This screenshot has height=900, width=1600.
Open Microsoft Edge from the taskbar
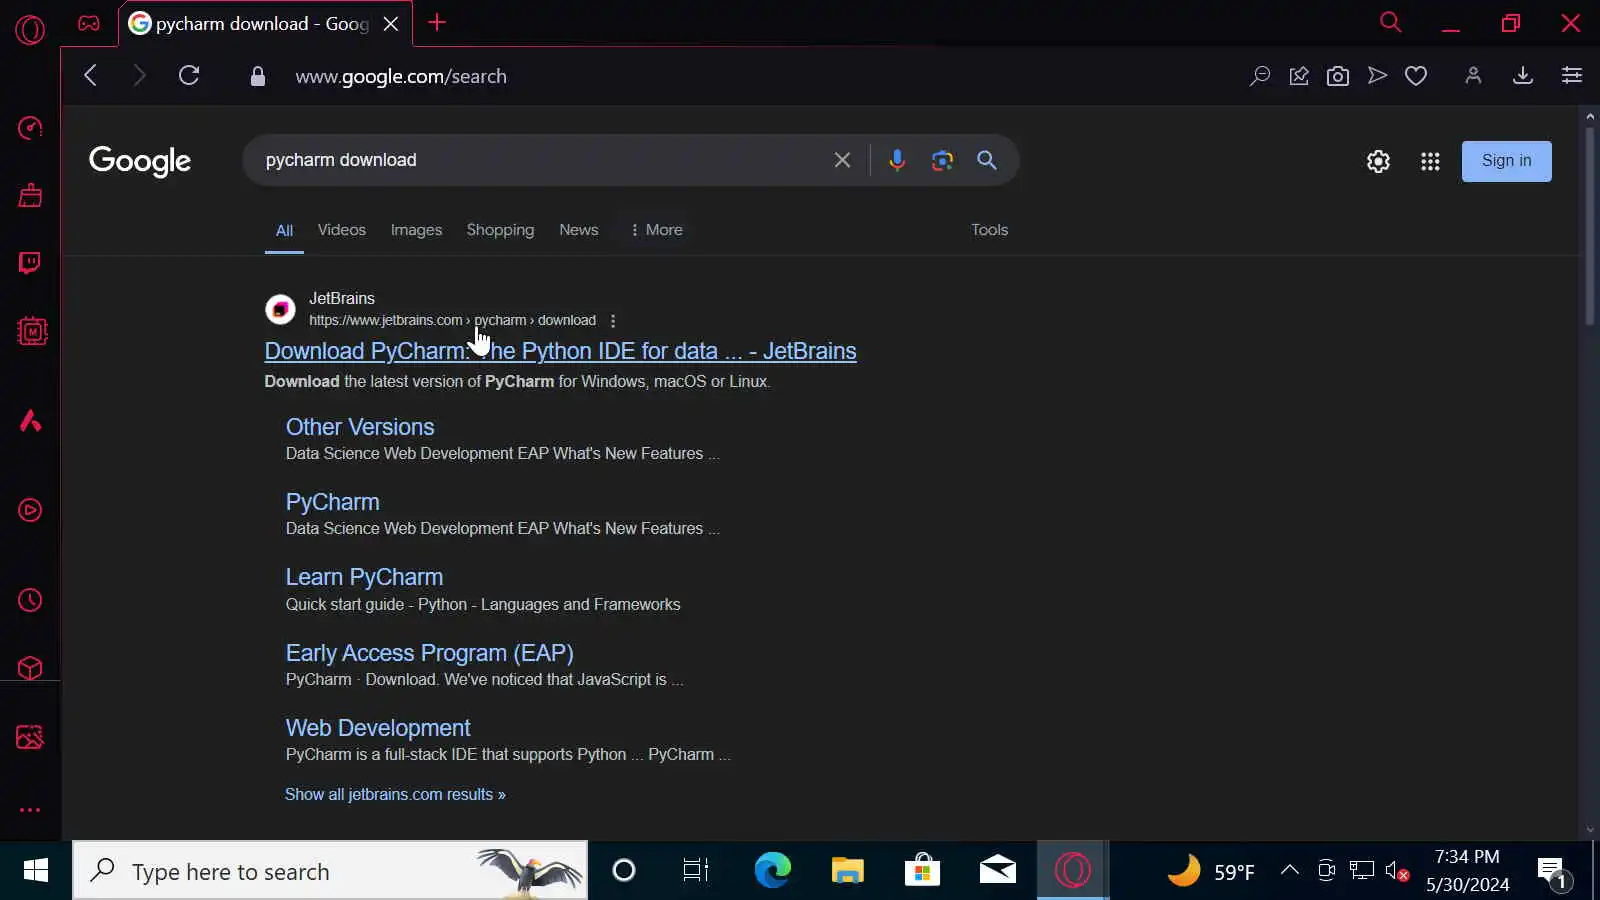click(x=772, y=871)
